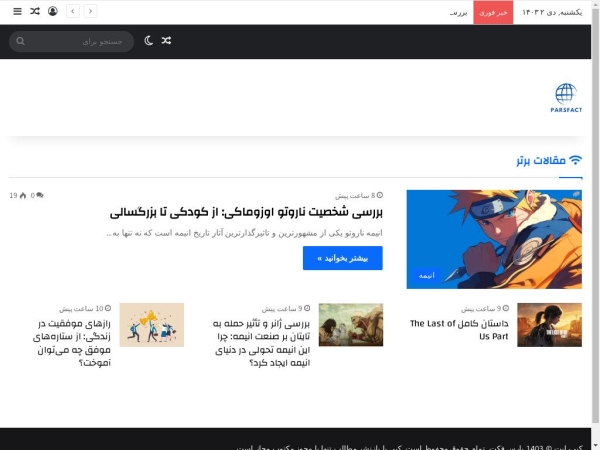Open the Naruto featured image
Screen dimensions: 600x450
click(494, 239)
